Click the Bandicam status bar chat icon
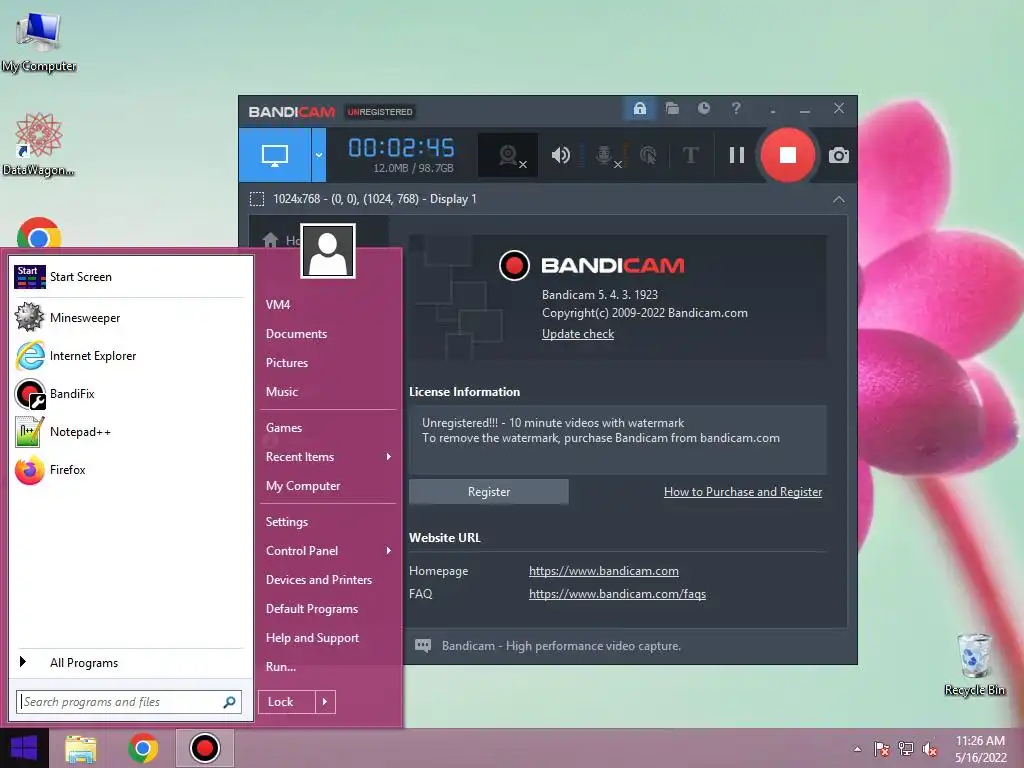This screenshot has height=768, width=1024. (423, 646)
